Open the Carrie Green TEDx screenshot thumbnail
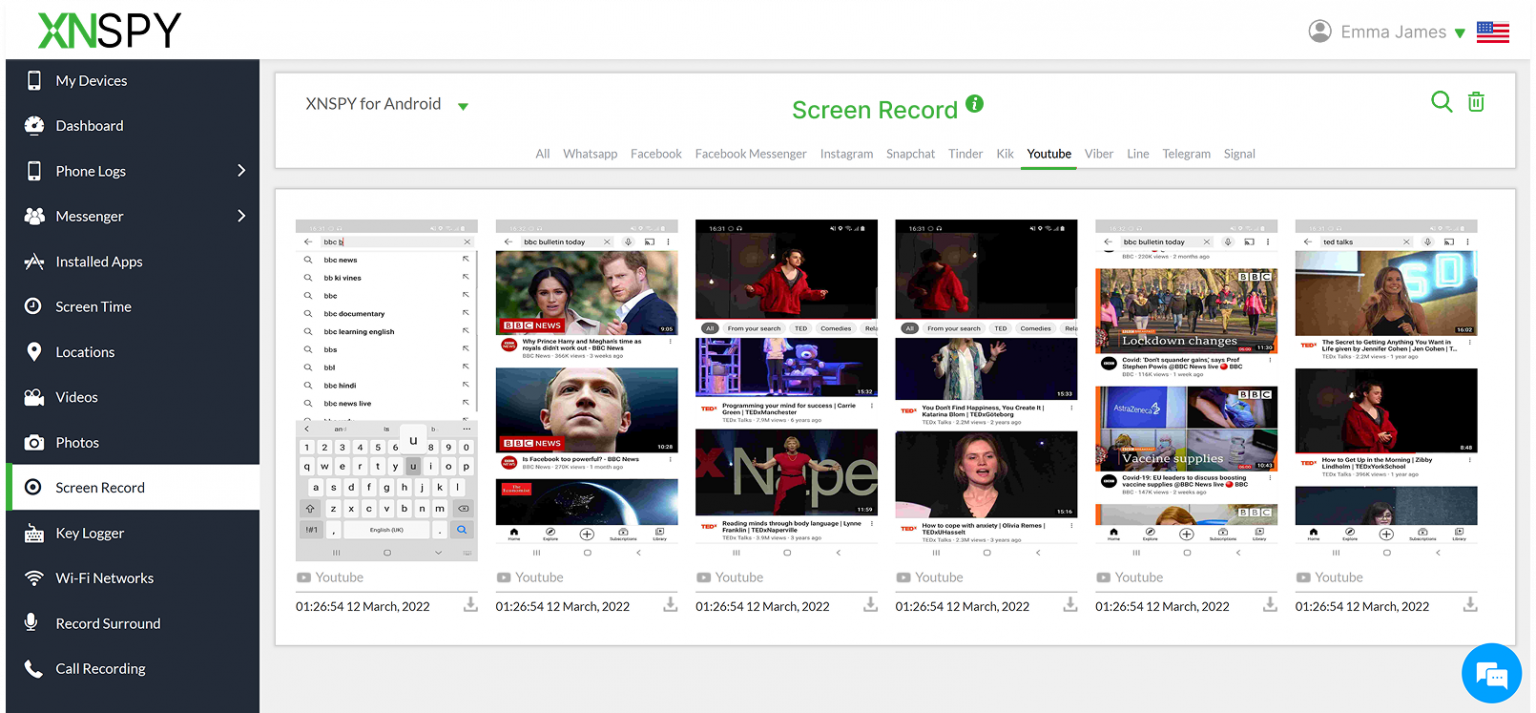1536x713 pixels. coord(787,390)
